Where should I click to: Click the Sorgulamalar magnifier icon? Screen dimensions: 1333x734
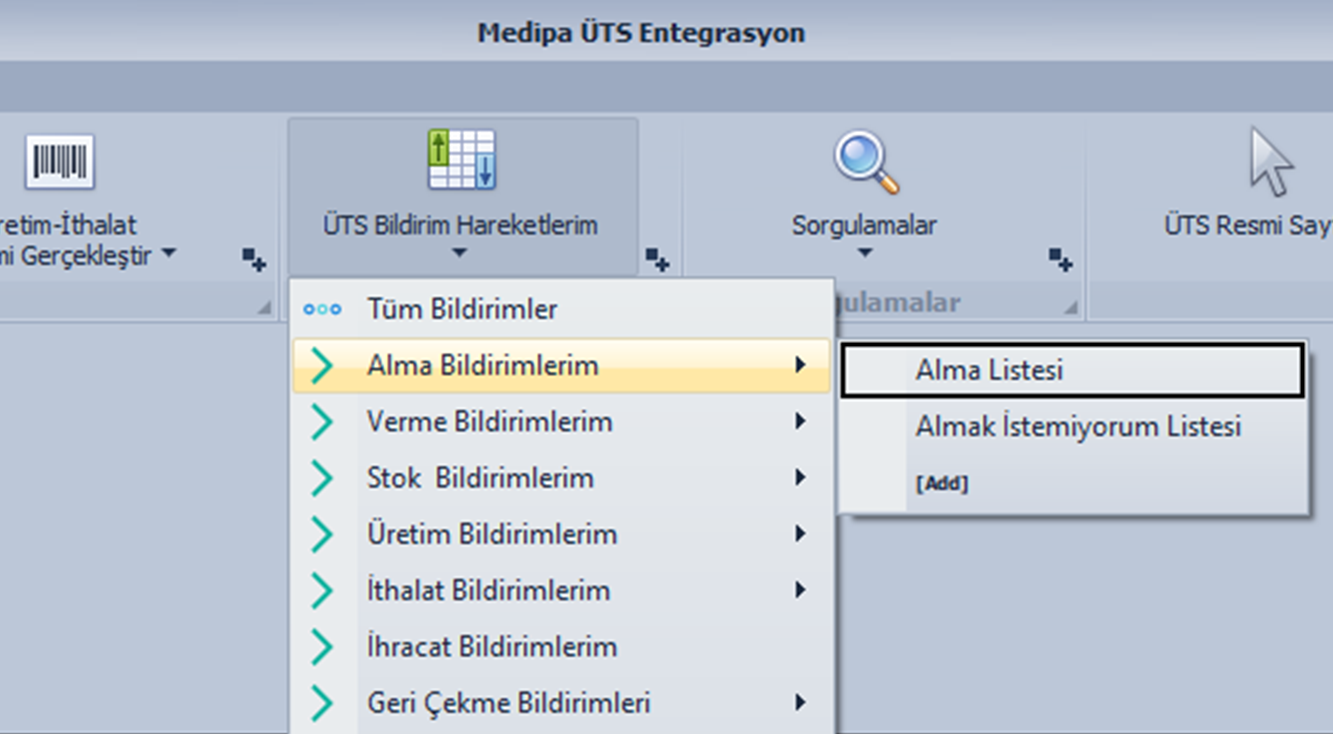865,162
